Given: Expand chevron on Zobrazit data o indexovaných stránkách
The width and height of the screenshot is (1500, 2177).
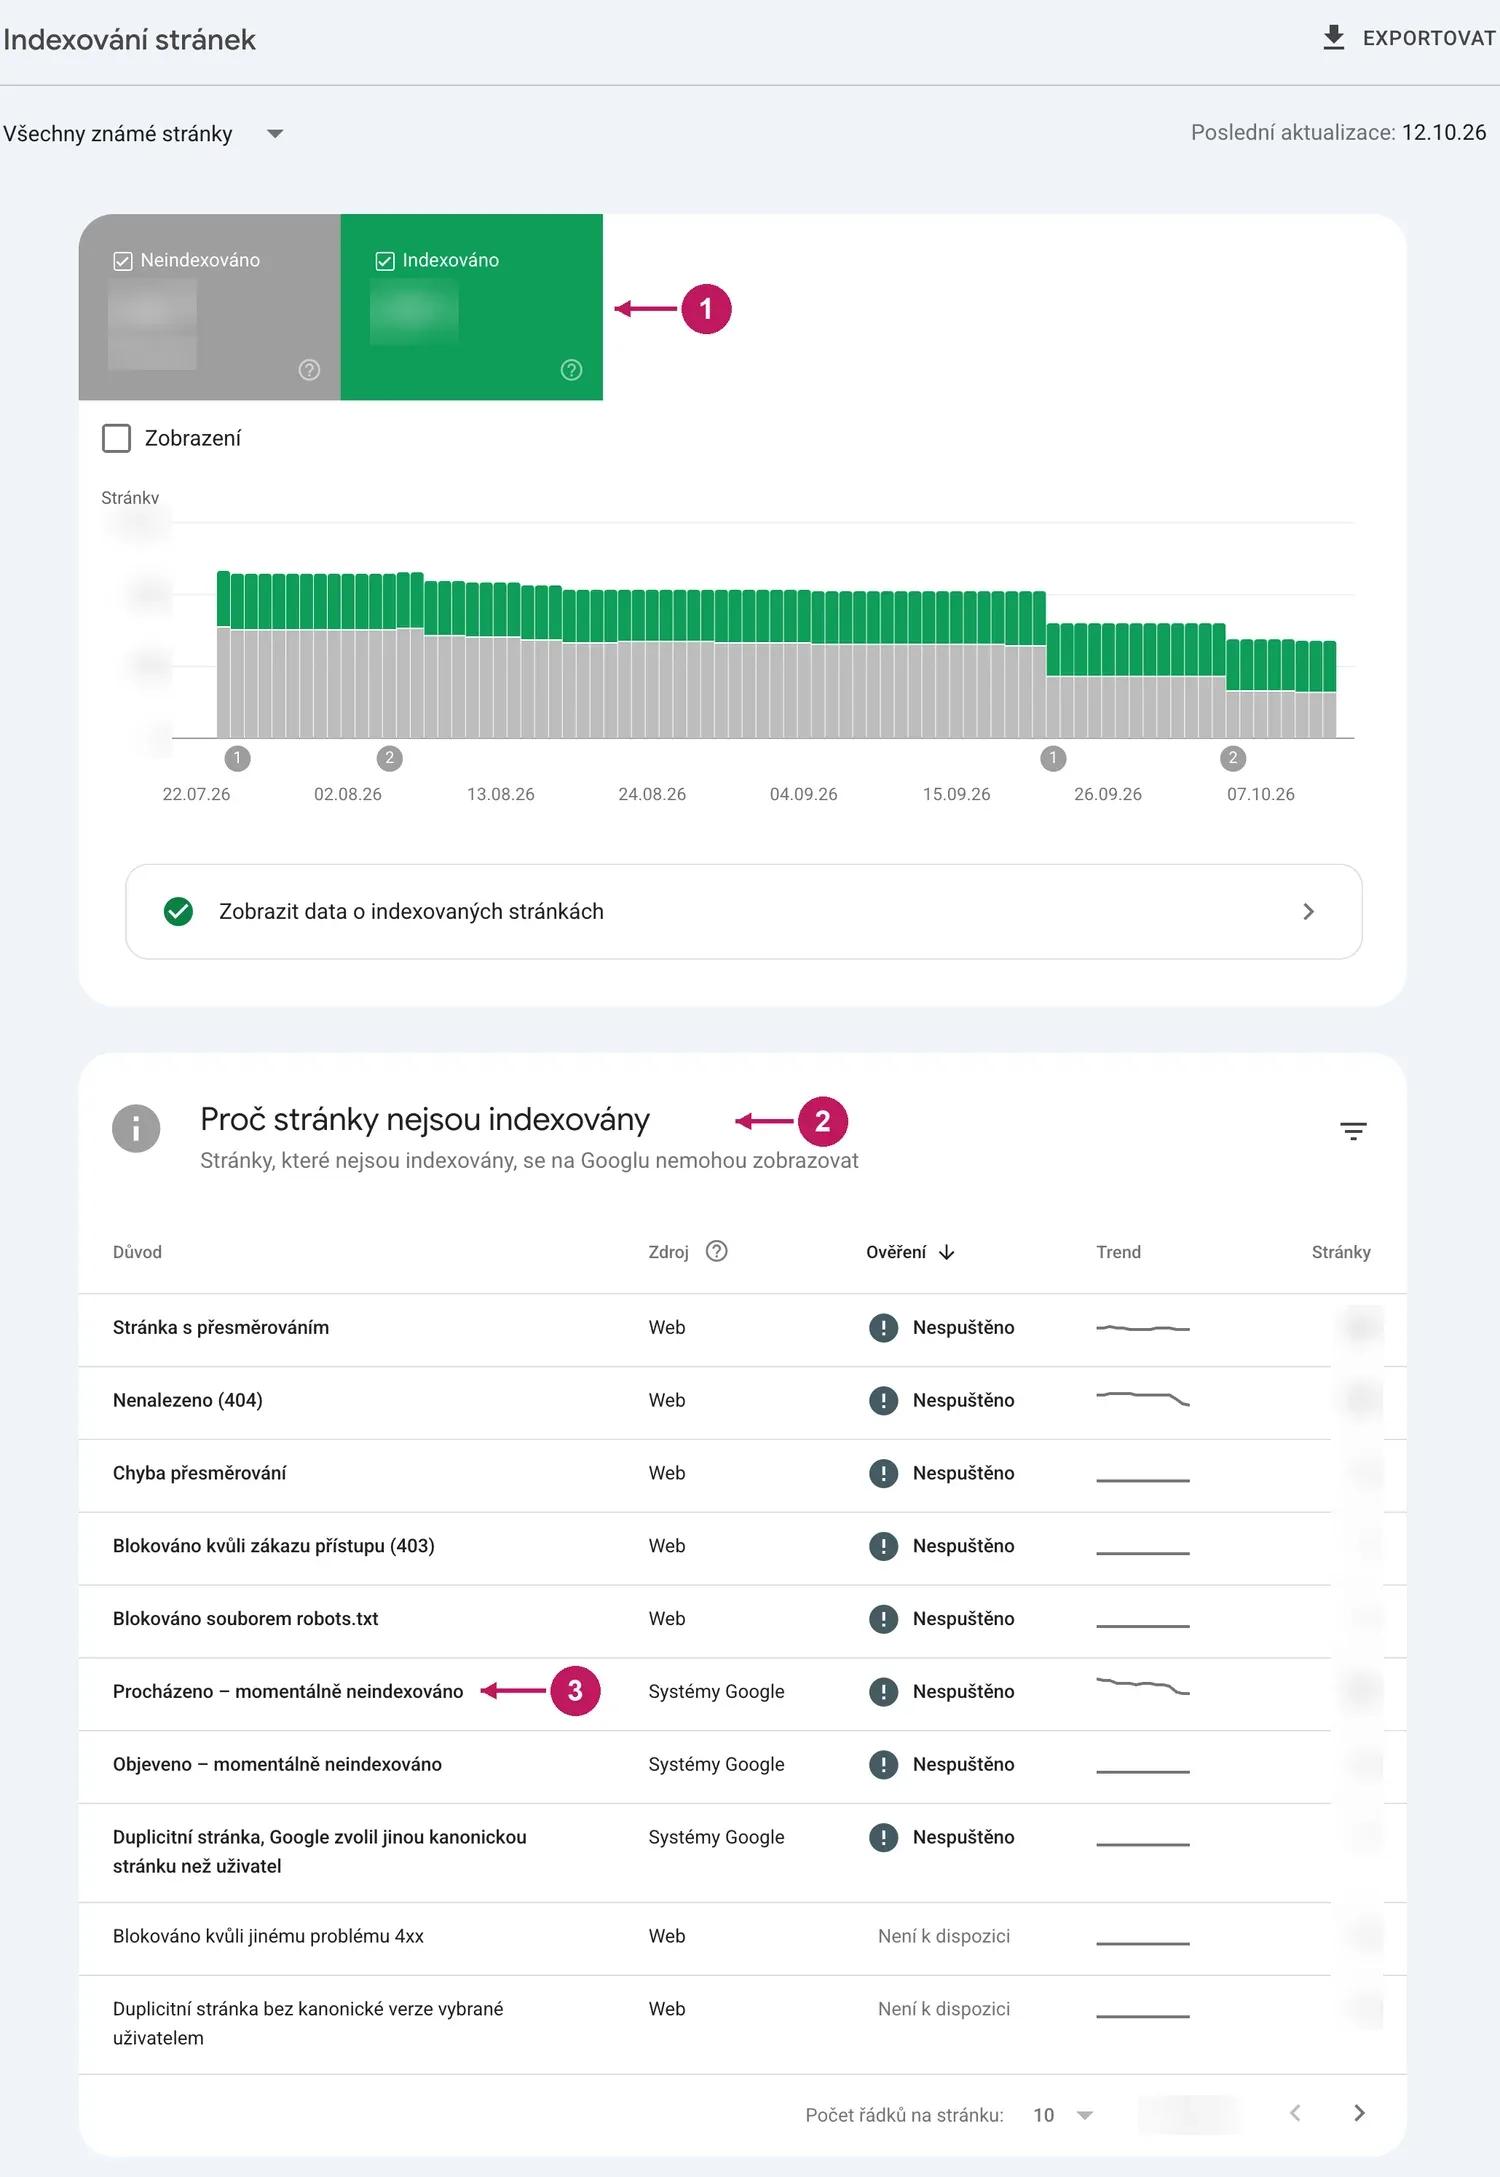Looking at the screenshot, I should 1308,912.
